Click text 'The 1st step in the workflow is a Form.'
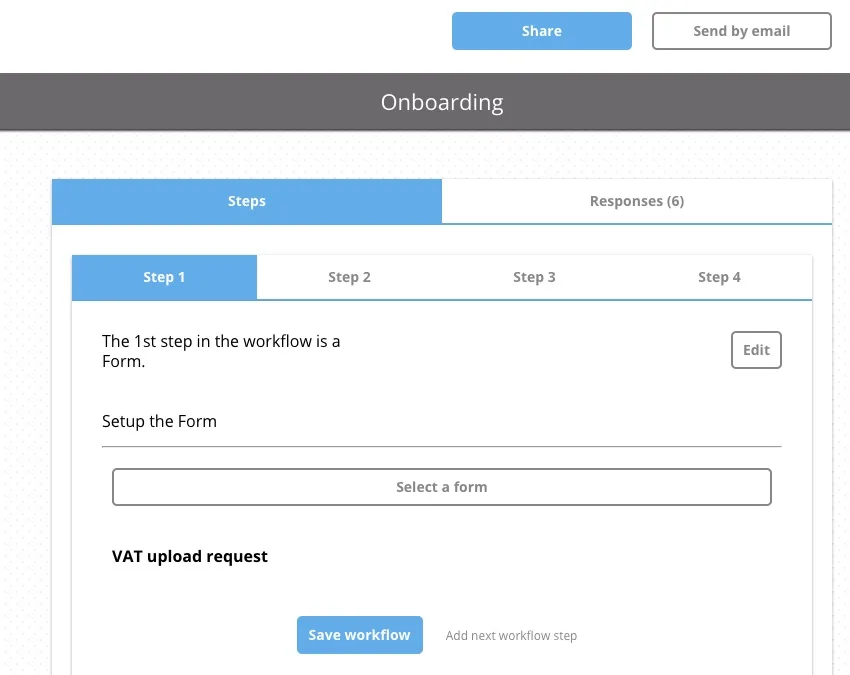The image size is (850, 675). click(221, 351)
